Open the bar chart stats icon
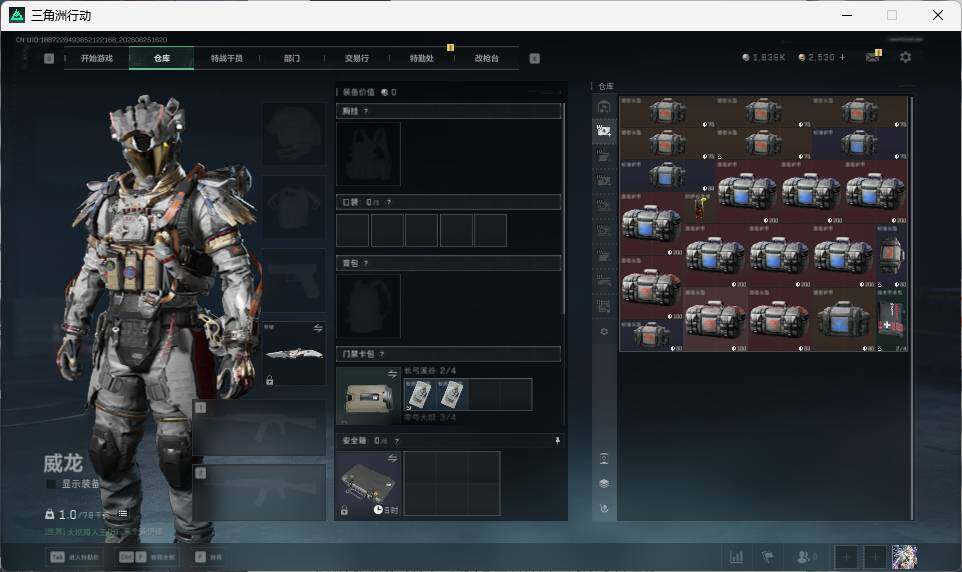This screenshot has height=572, width=962. [736, 557]
